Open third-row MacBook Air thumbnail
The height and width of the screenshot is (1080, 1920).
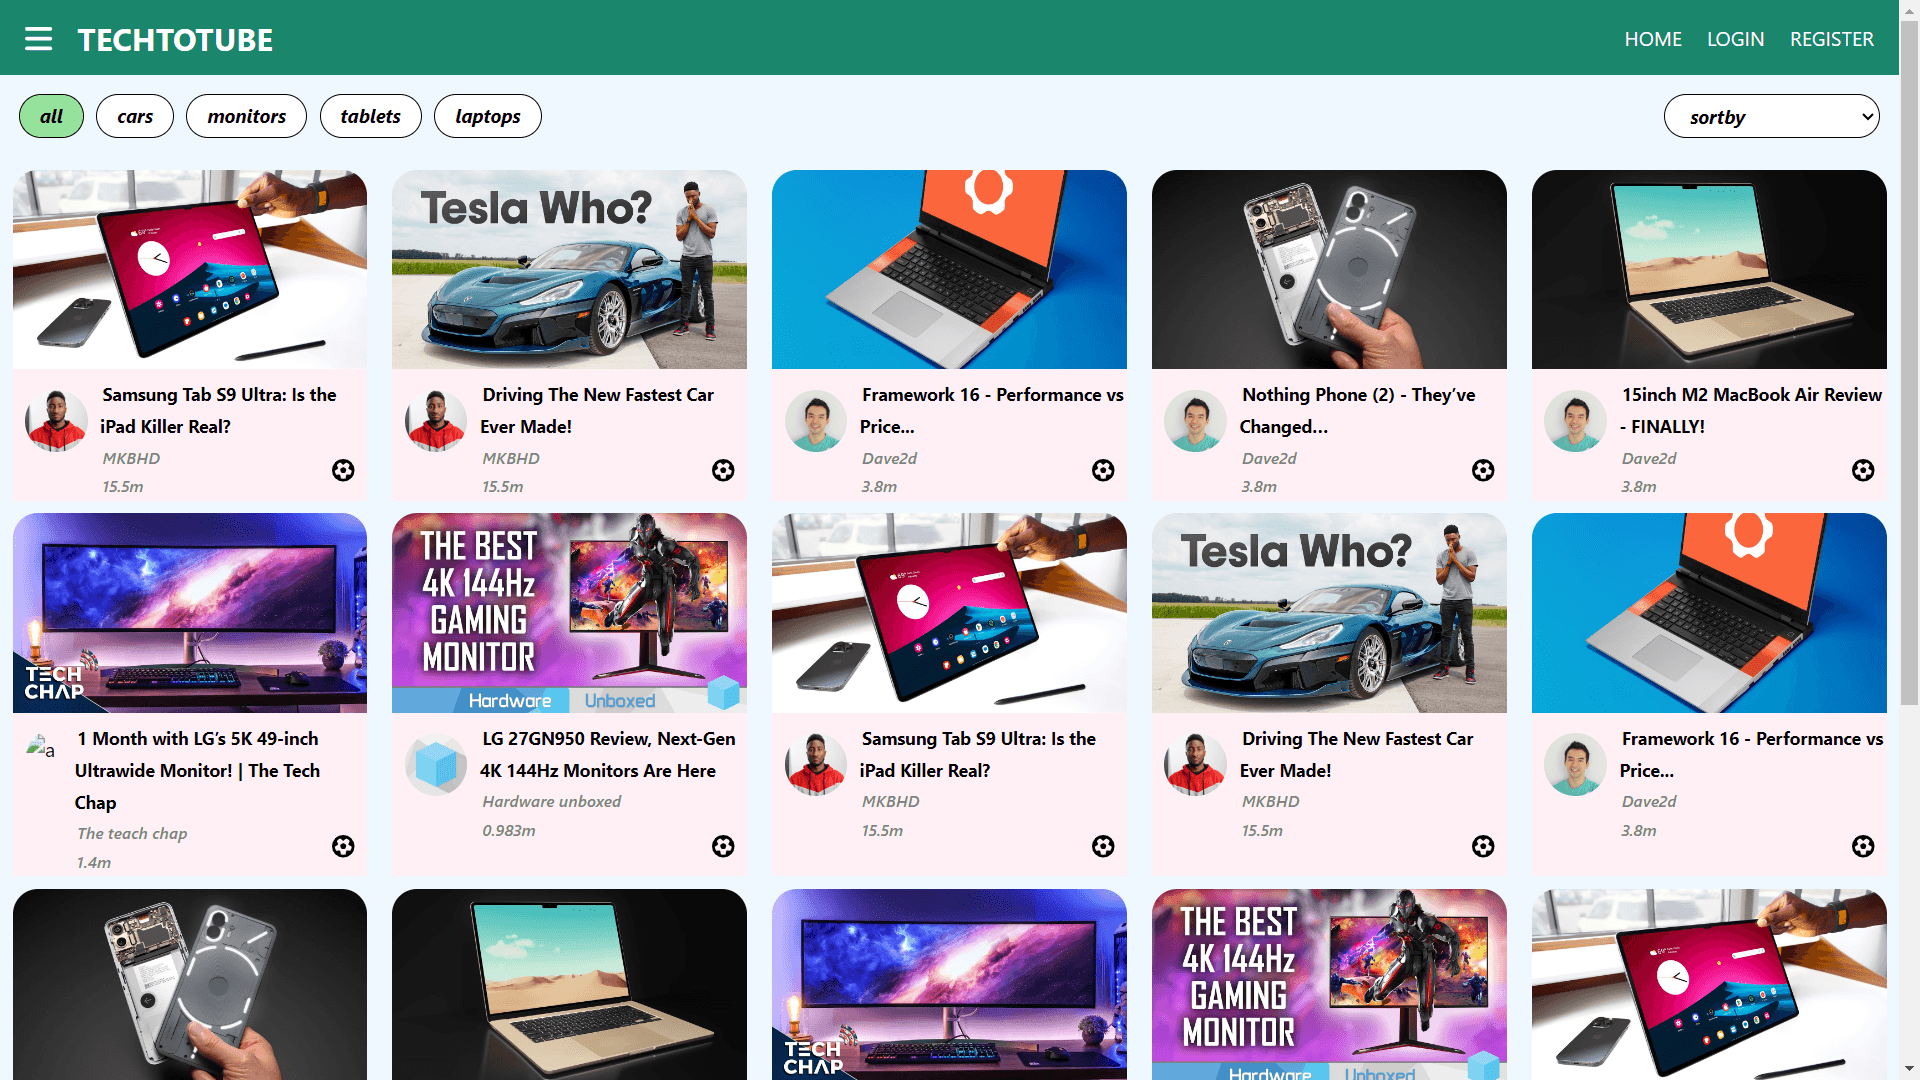[x=569, y=984]
